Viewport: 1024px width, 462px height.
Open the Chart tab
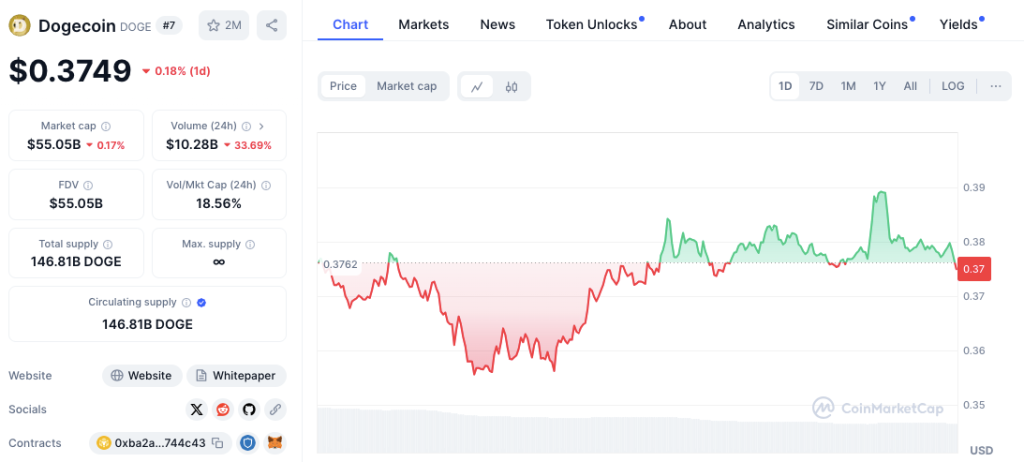click(351, 25)
